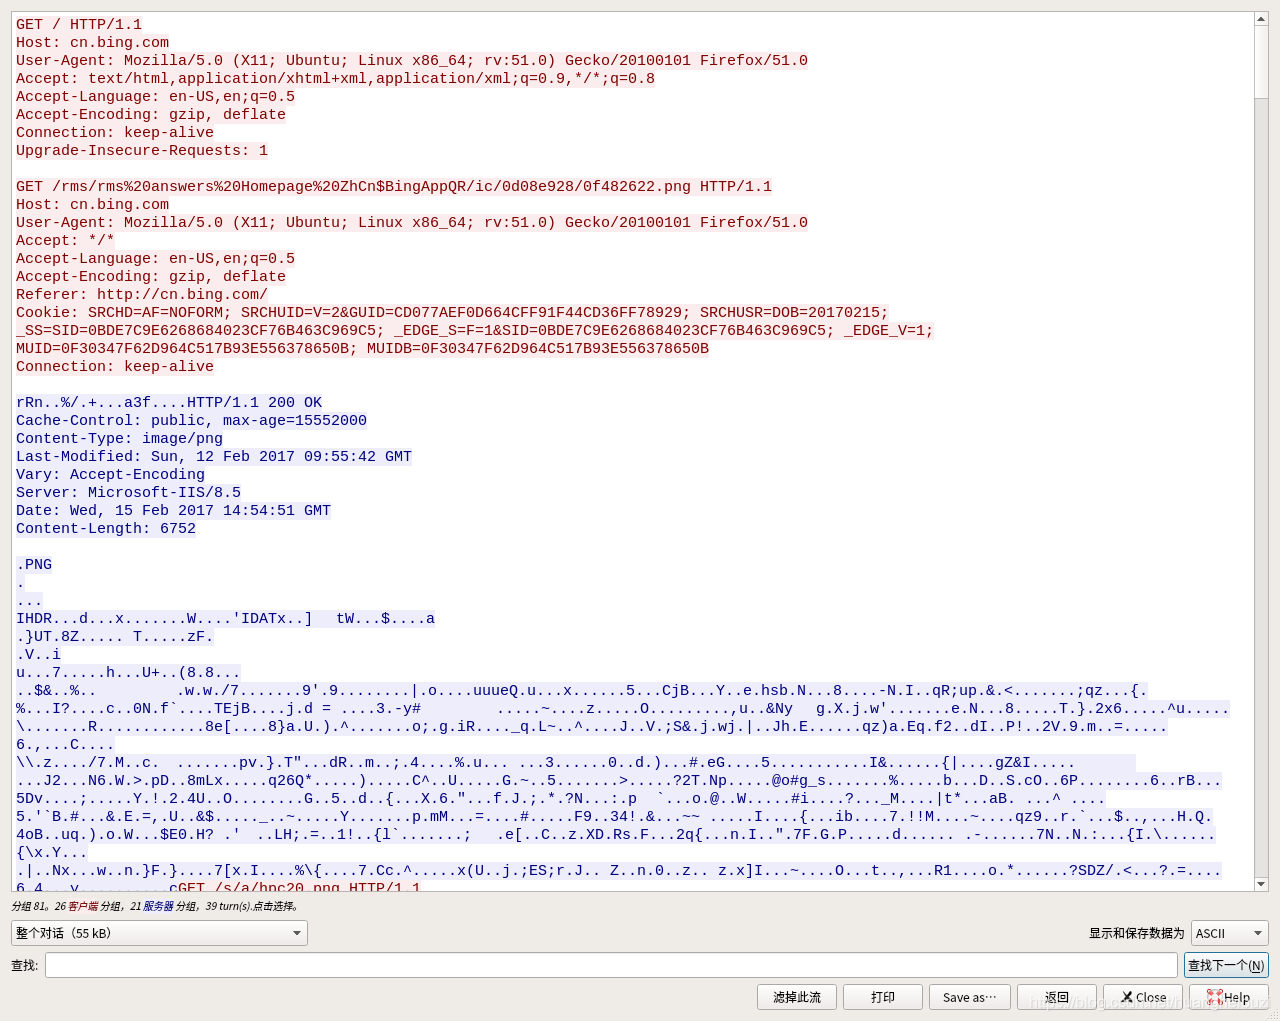Click the 客户端 word in the status line

83,906
